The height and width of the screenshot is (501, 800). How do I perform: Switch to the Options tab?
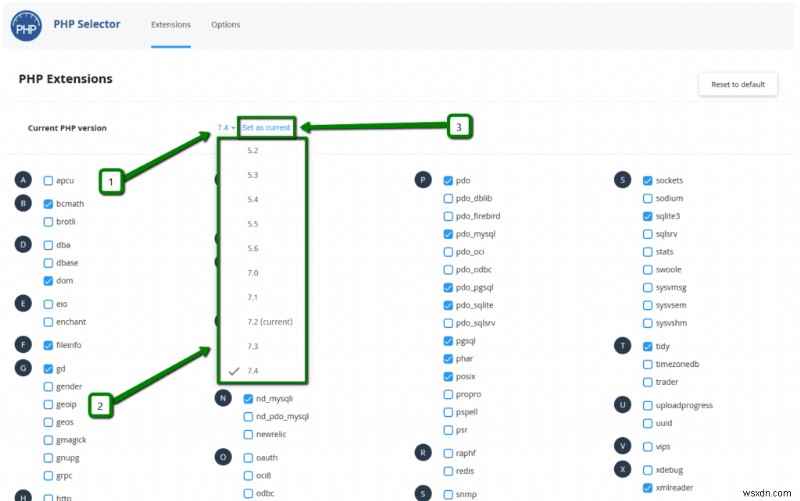226,24
